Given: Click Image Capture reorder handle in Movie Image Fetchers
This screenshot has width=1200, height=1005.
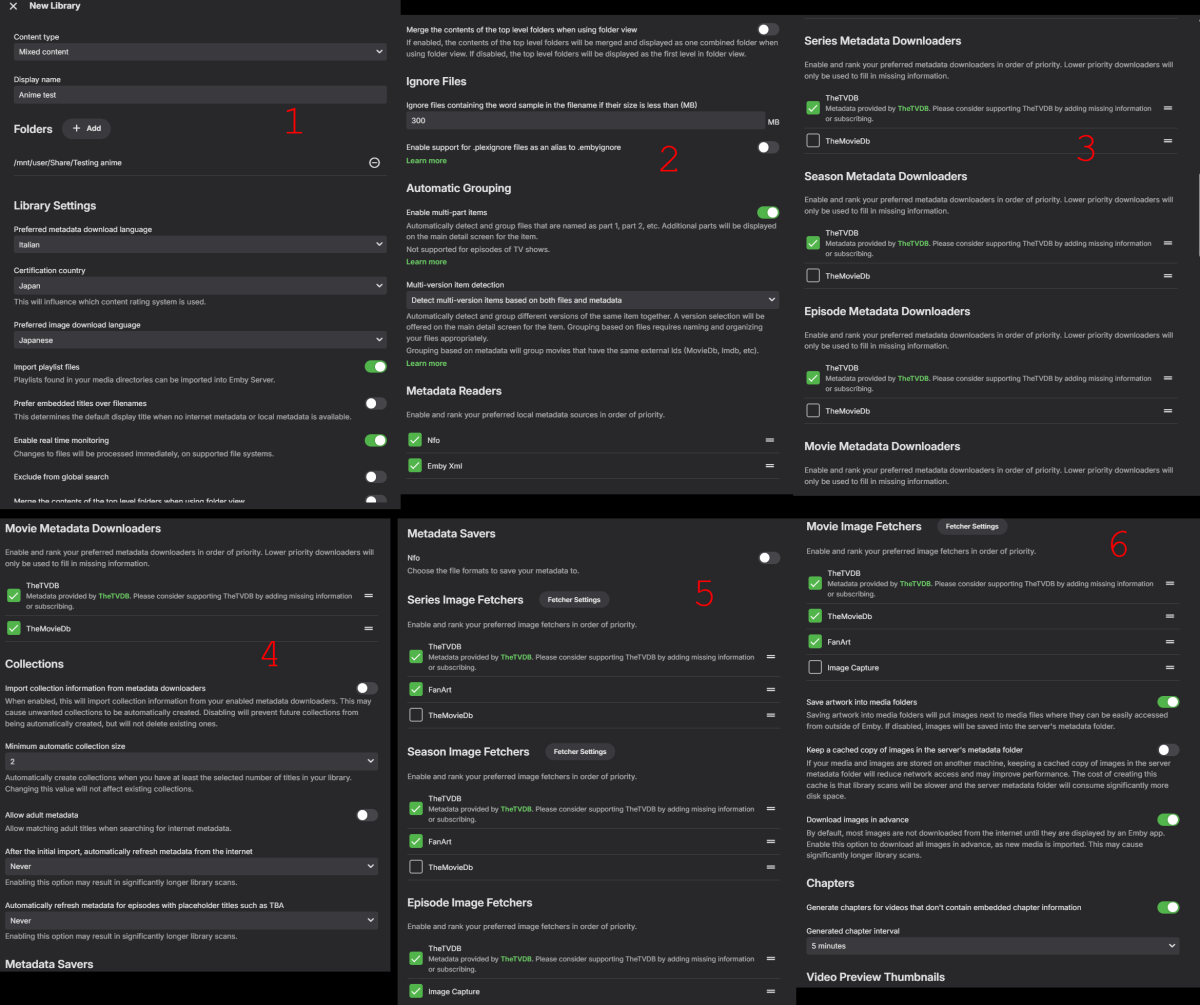Looking at the screenshot, I should click(x=1168, y=667).
